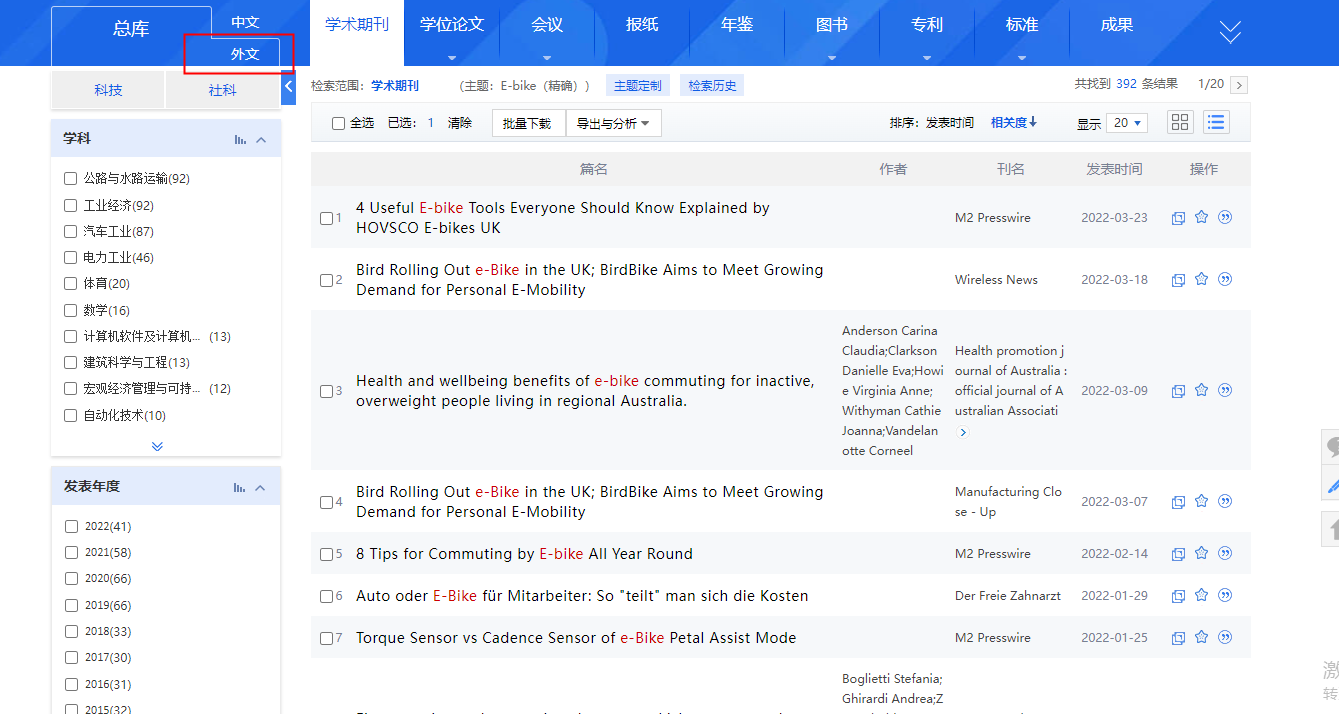Open the chart icon in the 学科 panel
The image size is (1339, 714).
240,140
